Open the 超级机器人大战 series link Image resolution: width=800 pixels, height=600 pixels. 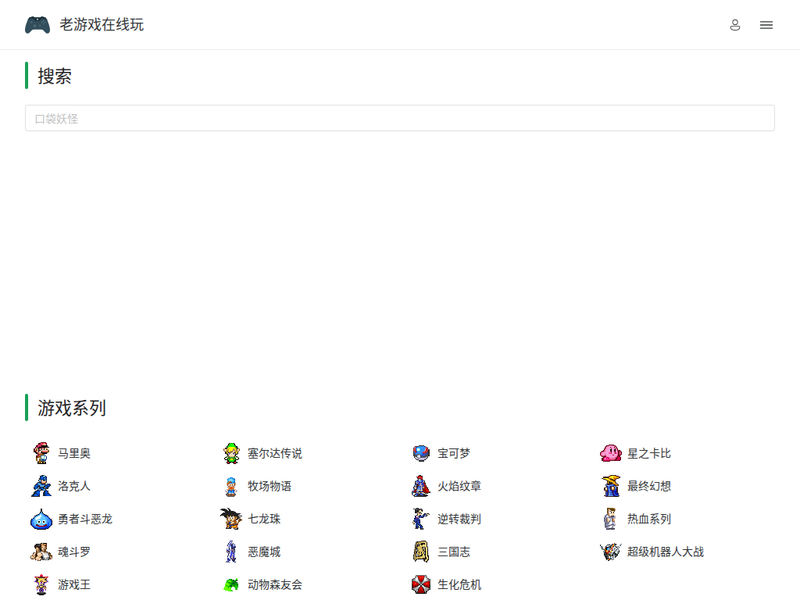point(665,552)
